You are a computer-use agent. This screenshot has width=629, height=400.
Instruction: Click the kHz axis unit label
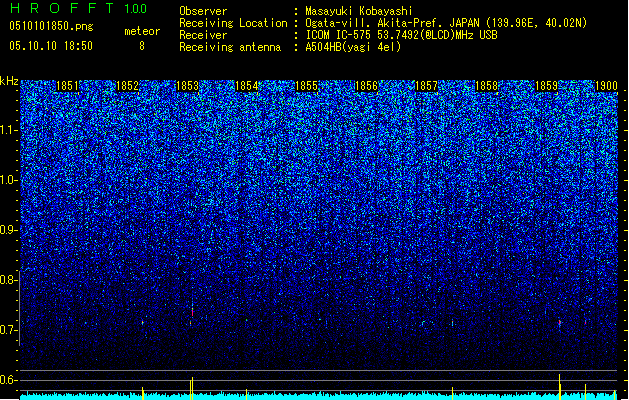(x=9, y=81)
